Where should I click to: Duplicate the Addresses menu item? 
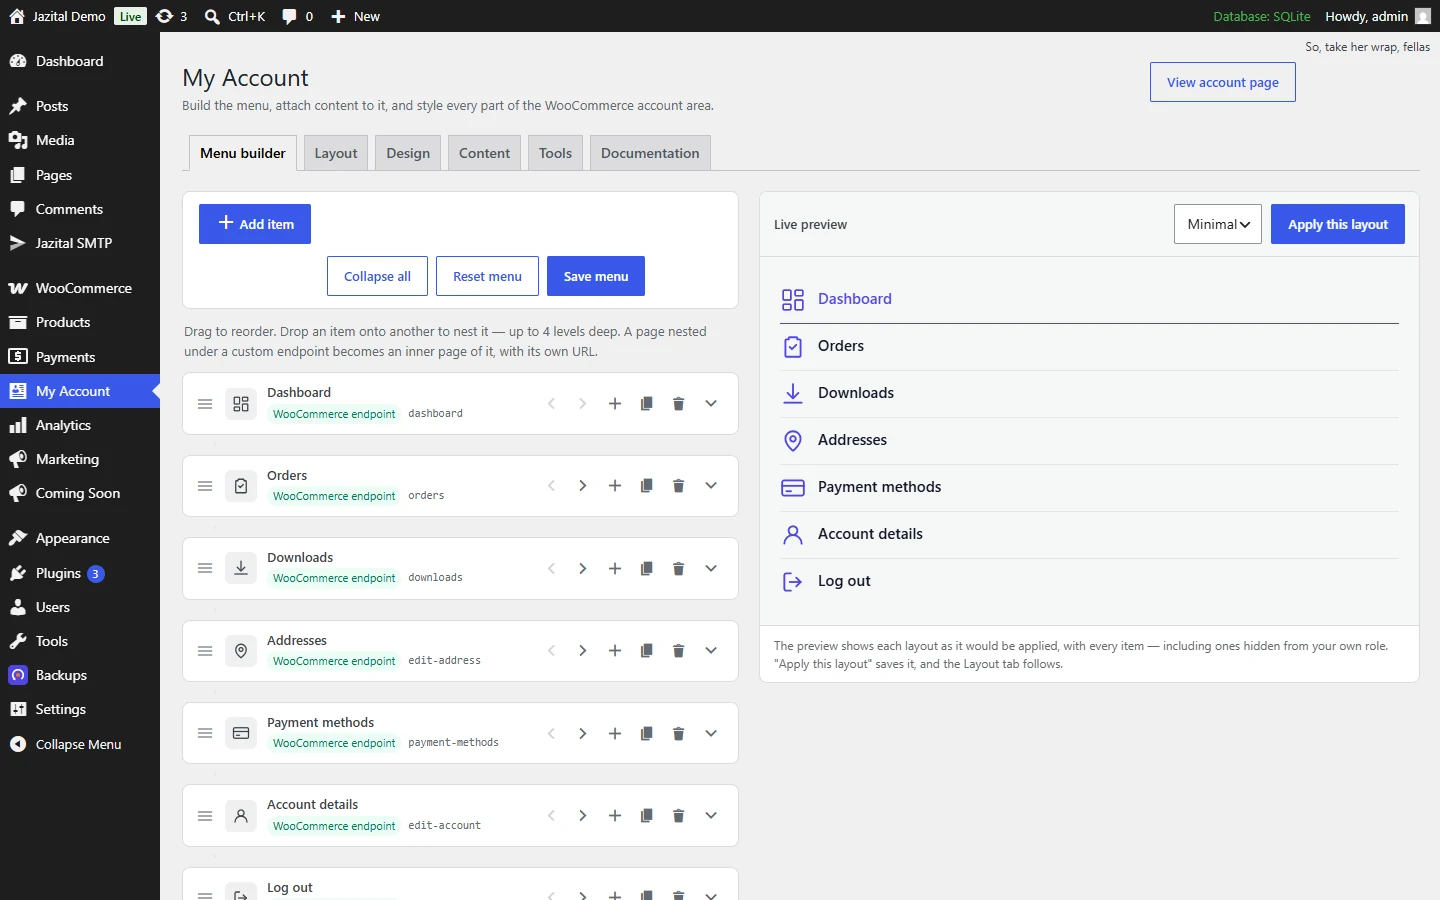647,651
